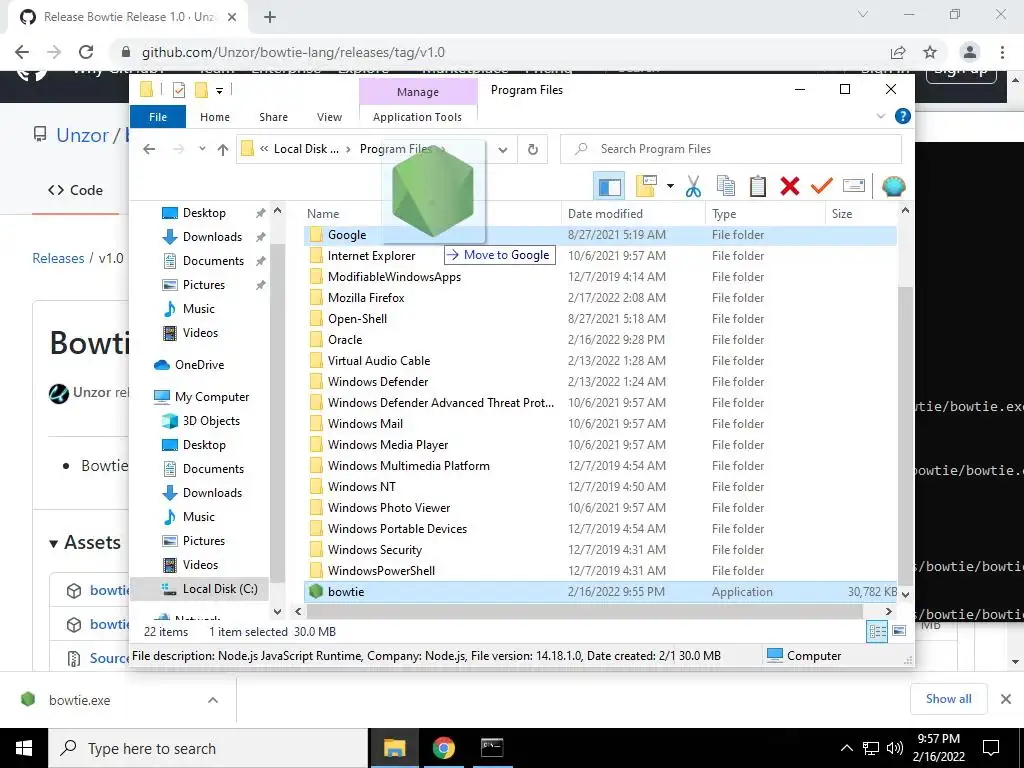Switch to the View ribbon tab
This screenshot has height=768, width=1024.
point(329,117)
